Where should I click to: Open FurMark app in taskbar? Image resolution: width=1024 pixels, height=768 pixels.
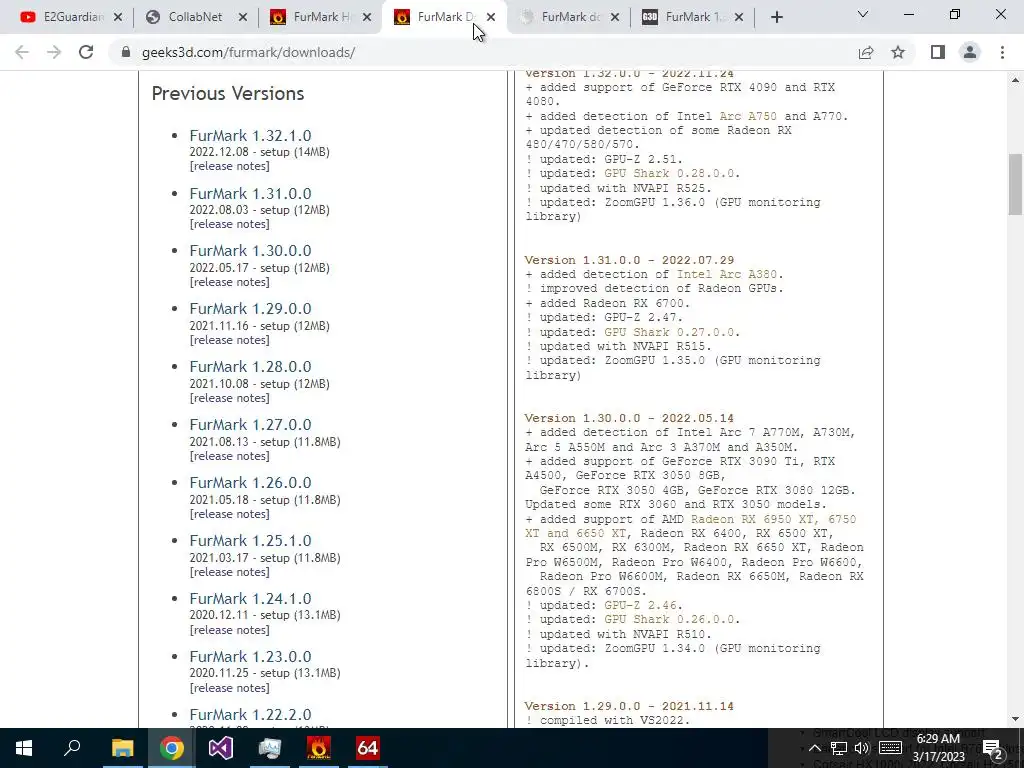point(319,748)
